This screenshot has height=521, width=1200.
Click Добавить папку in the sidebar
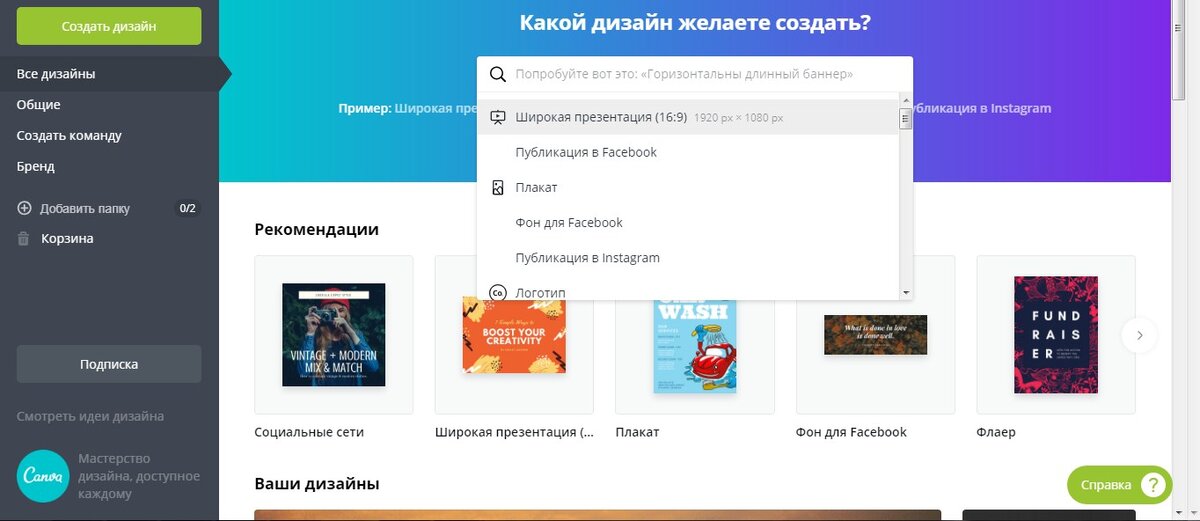(85, 209)
